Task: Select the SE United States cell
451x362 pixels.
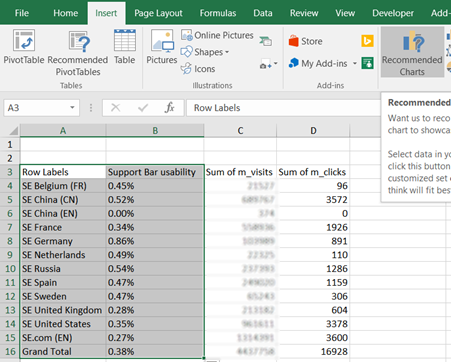Action: [63, 324]
